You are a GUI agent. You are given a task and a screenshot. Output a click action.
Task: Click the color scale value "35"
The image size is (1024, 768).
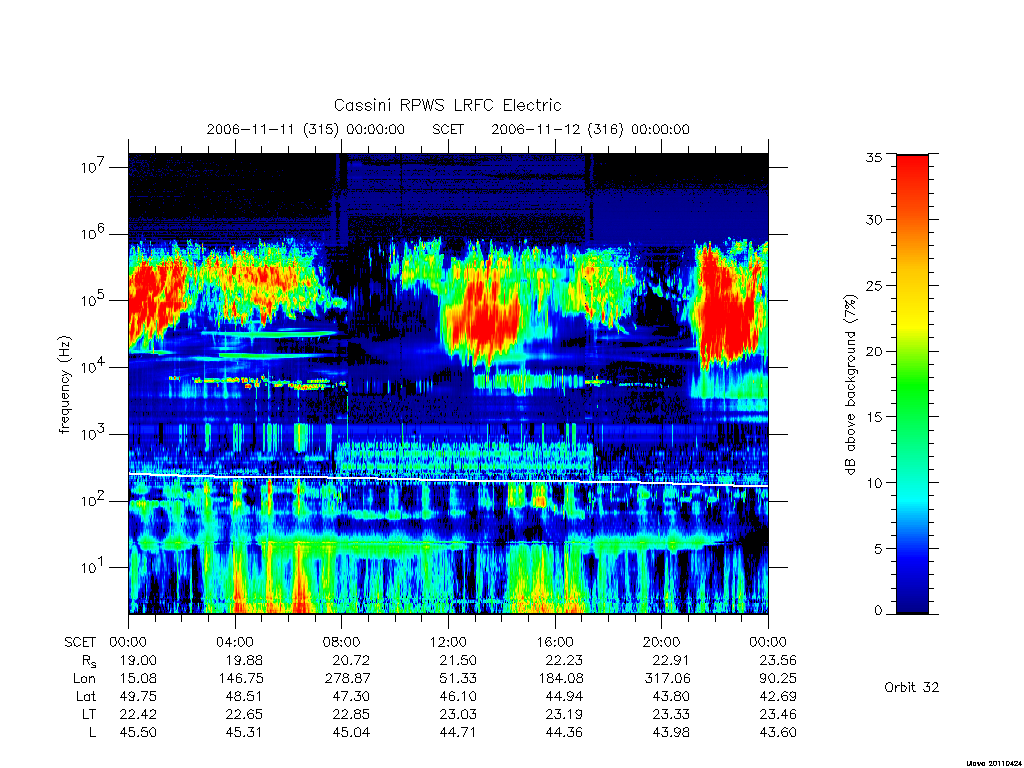pos(873,157)
